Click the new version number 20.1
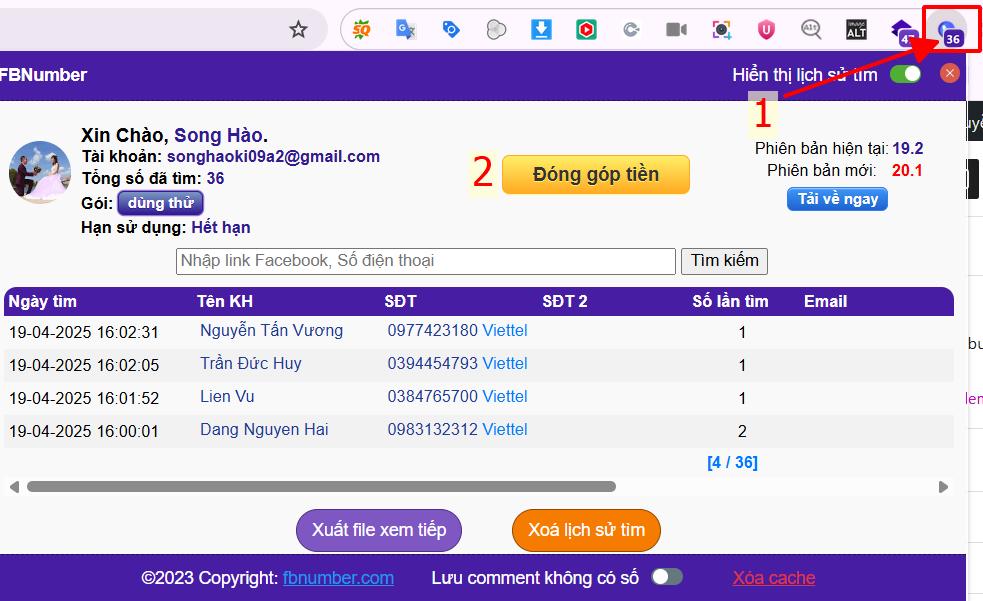983x601 pixels. tap(907, 170)
